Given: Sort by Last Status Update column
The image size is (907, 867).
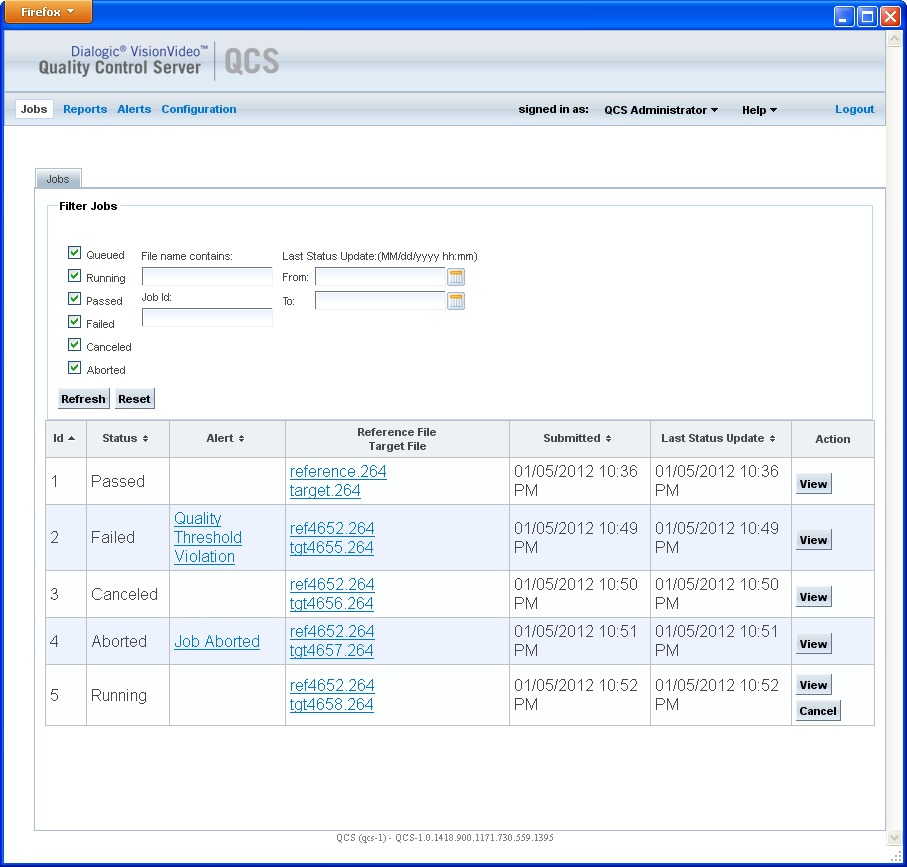Looking at the screenshot, I should pos(719,438).
